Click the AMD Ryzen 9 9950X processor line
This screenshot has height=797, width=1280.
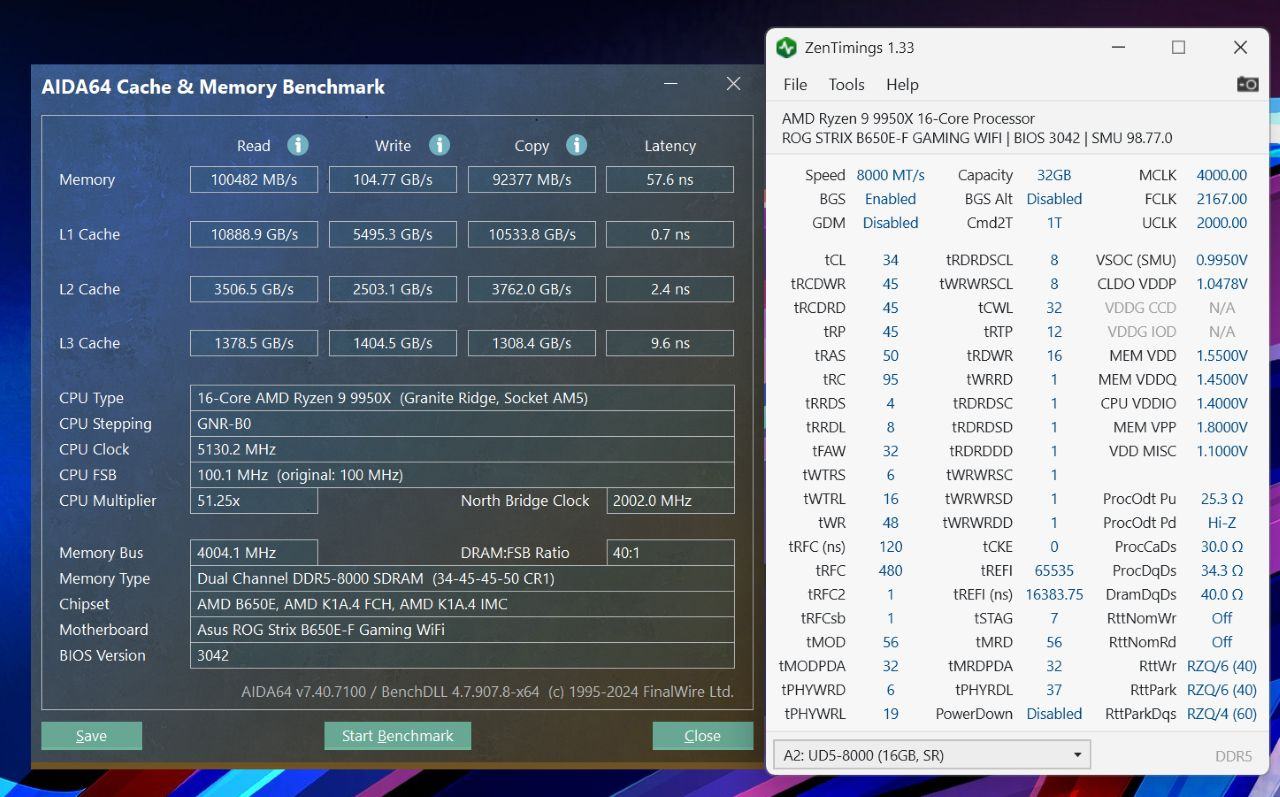(x=908, y=119)
